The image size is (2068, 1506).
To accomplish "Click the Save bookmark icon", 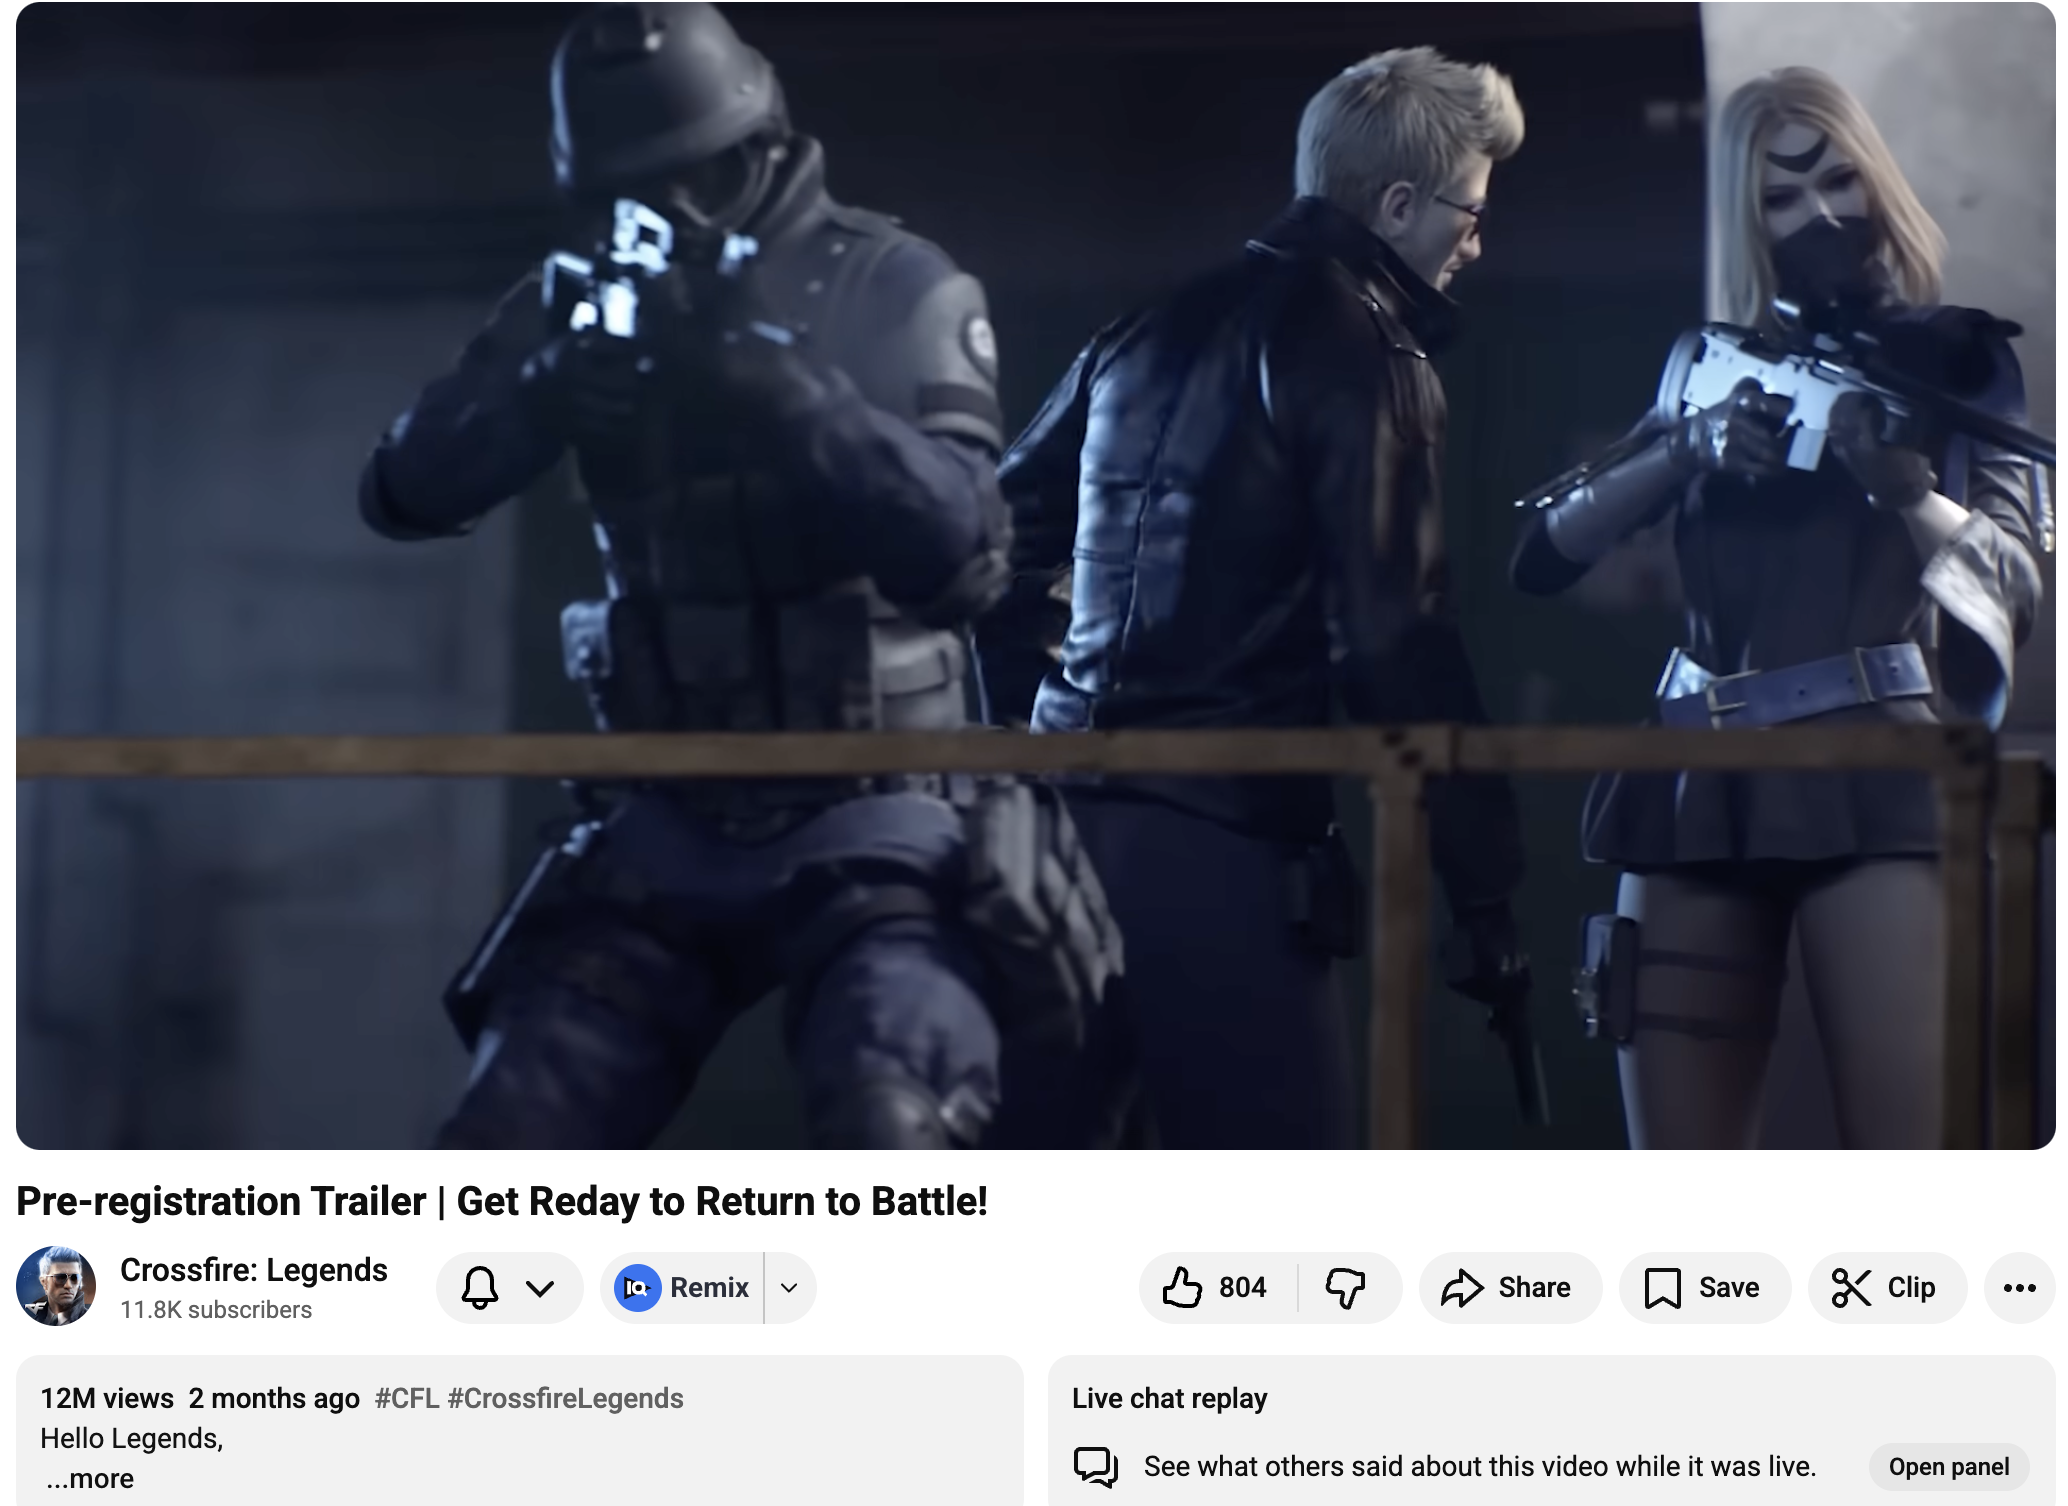I will click(x=1662, y=1287).
